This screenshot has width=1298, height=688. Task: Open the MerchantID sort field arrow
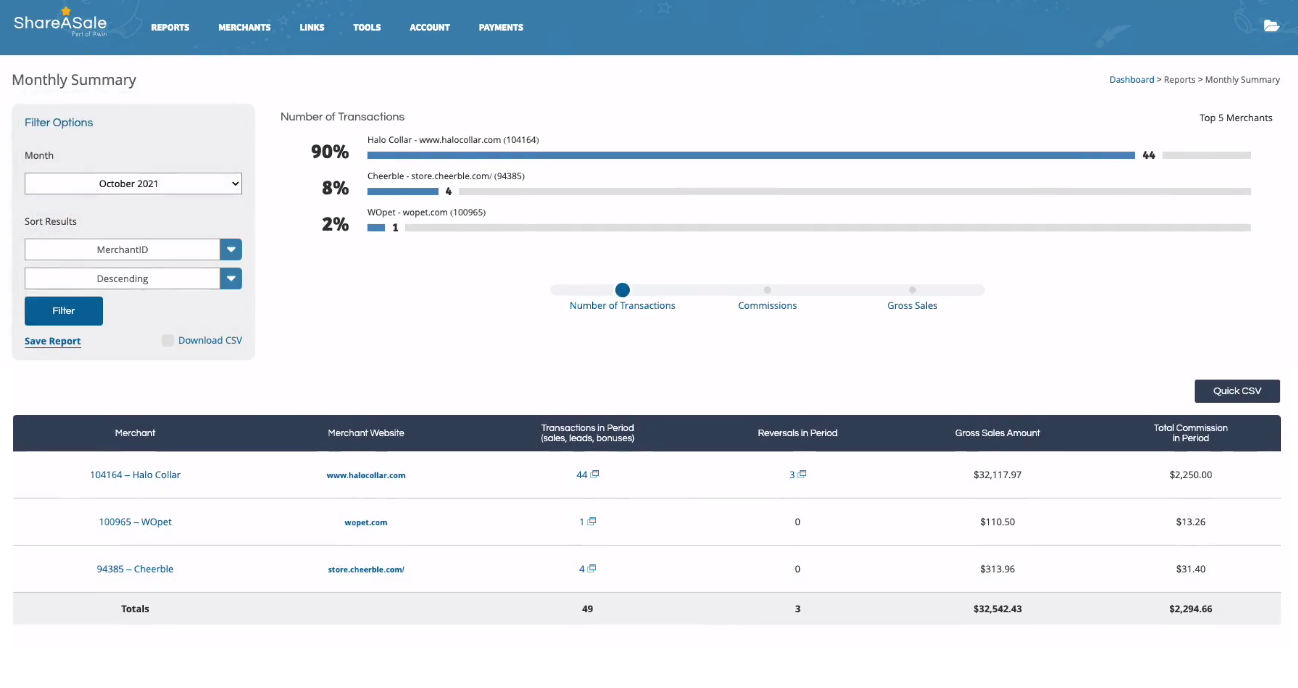231,250
